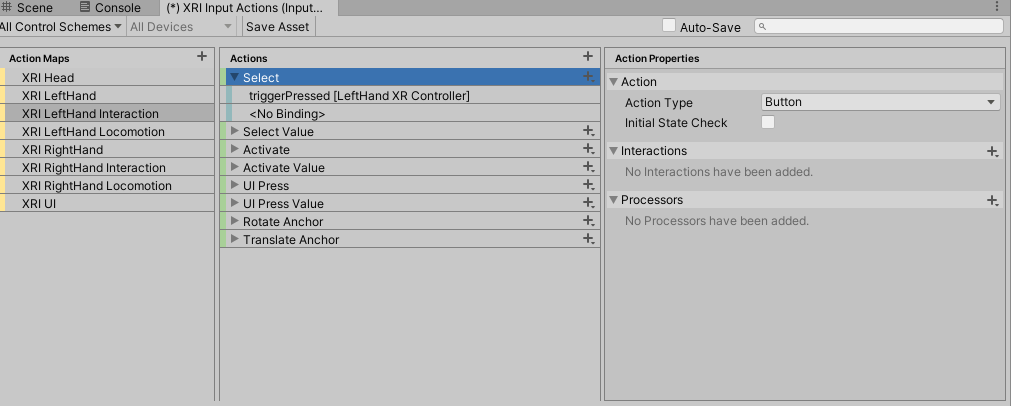Add a new action map

(x=202, y=57)
